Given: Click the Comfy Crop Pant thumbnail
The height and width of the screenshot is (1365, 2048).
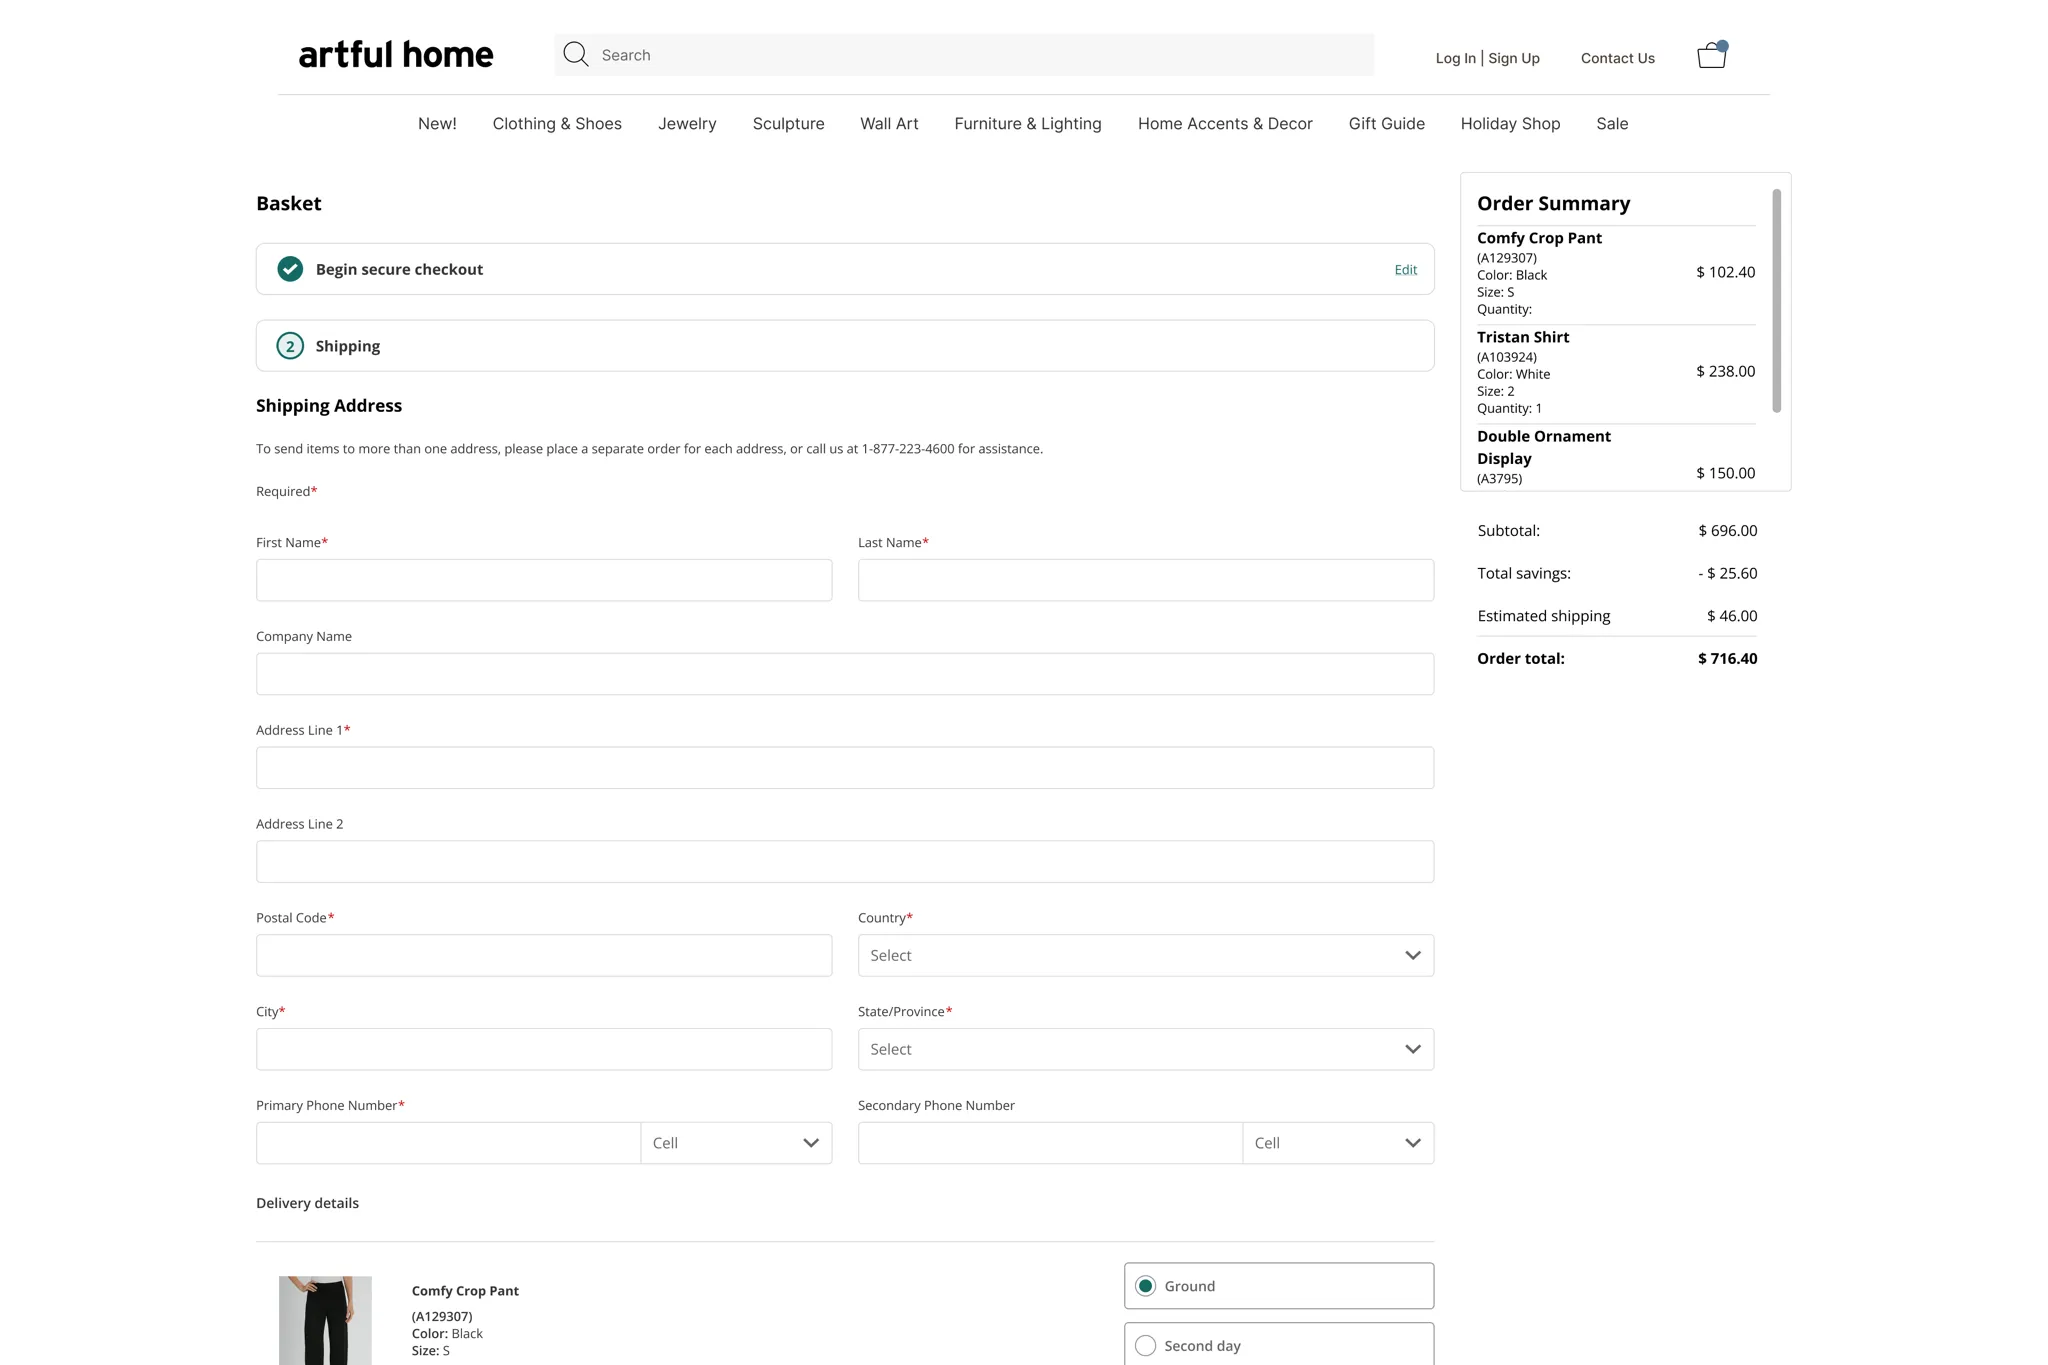Looking at the screenshot, I should [325, 1320].
